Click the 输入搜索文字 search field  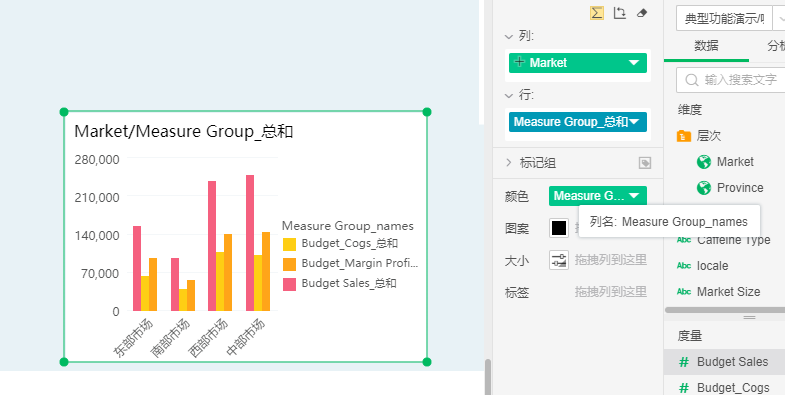tap(731, 80)
